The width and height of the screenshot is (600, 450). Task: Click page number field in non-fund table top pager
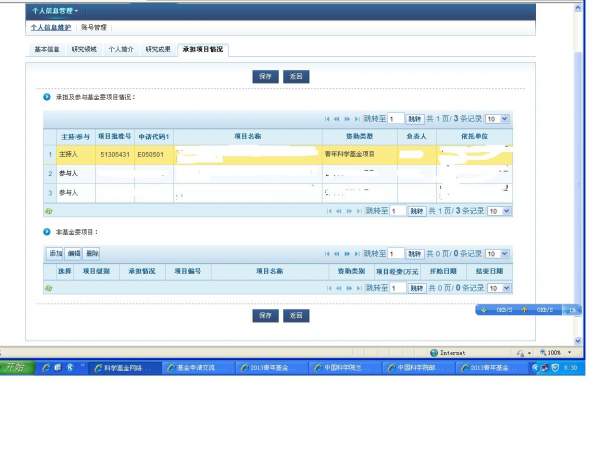[396, 254]
